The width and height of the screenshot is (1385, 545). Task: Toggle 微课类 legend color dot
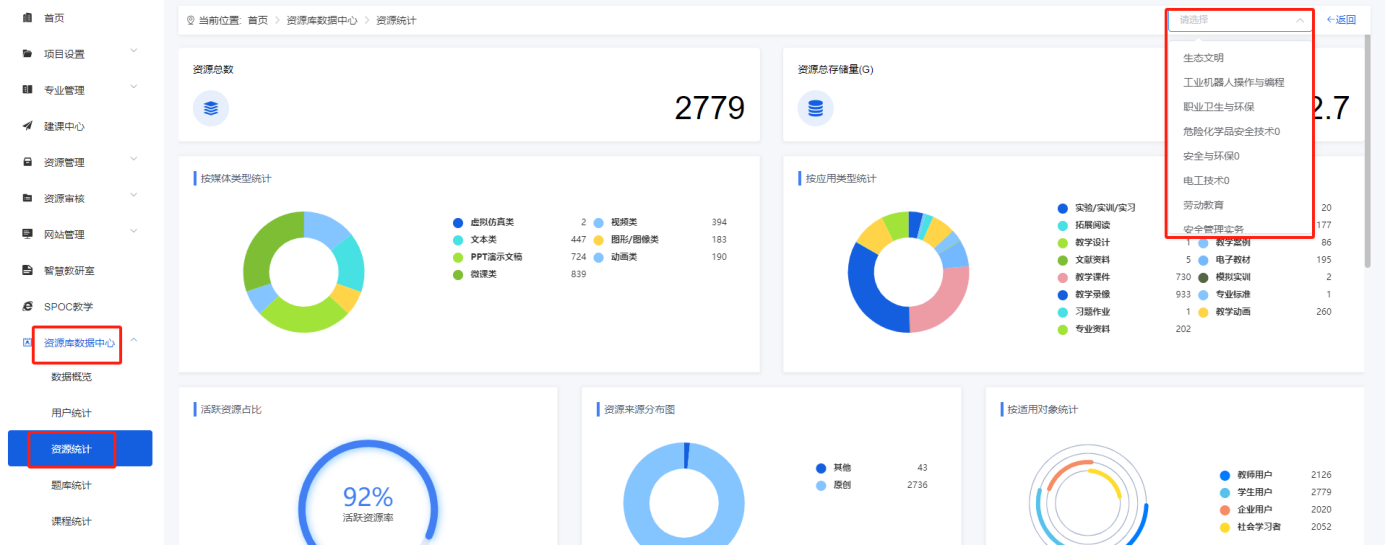(x=458, y=274)
